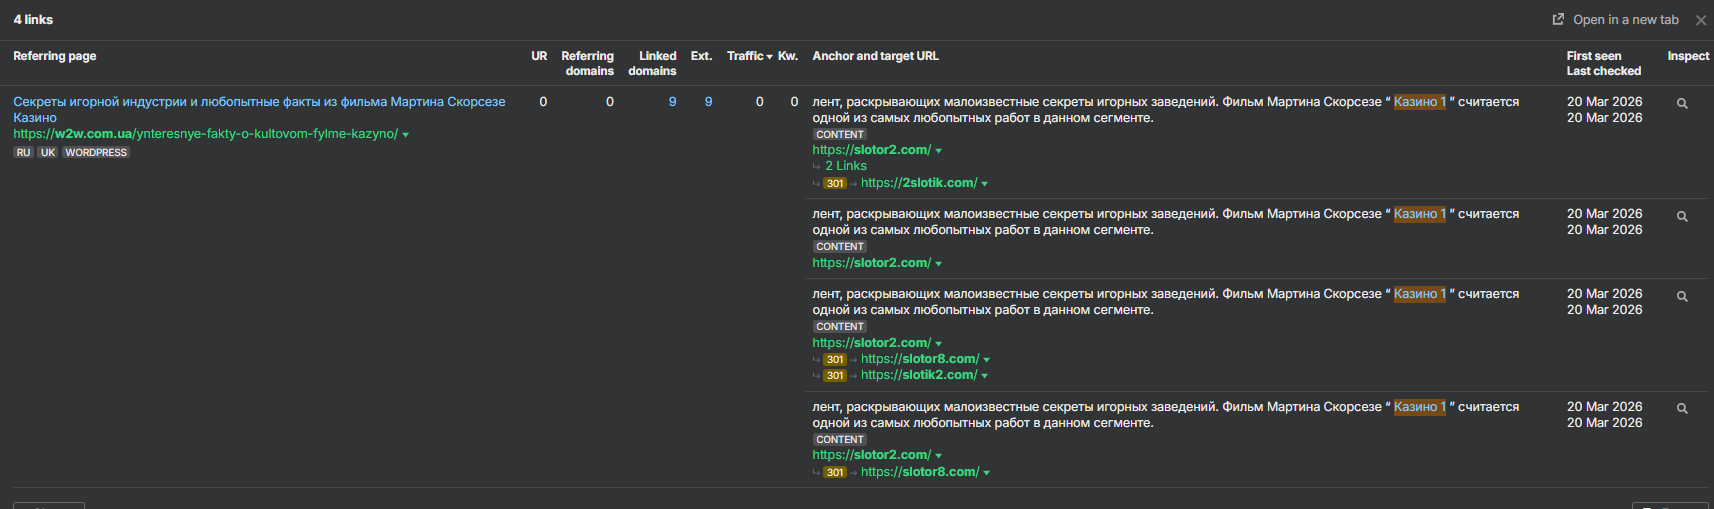Click the Ext. links count 9
The height and width of the screenshot is (509, 1714).
pyautogui.click(x=708, y=102)
